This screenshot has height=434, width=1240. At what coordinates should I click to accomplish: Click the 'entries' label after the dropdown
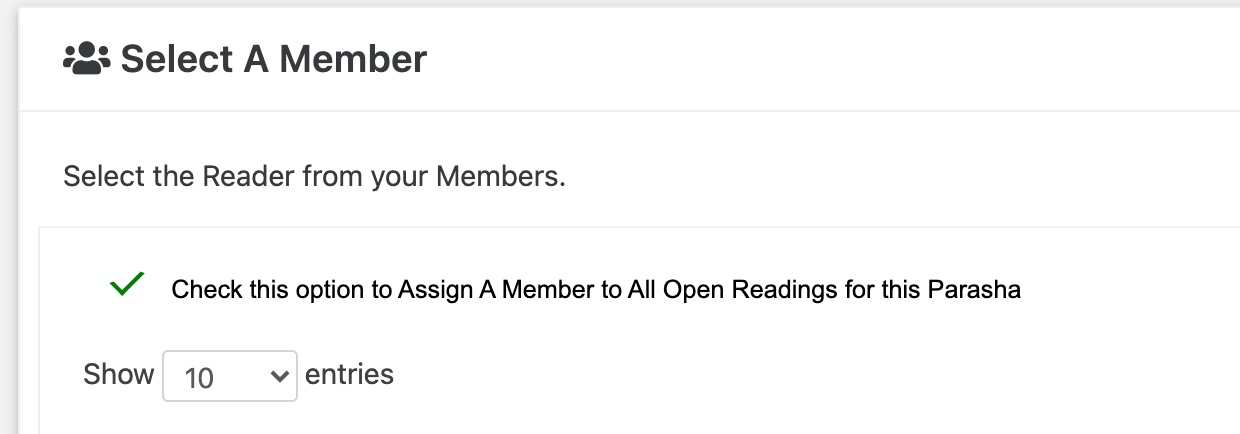349,375
